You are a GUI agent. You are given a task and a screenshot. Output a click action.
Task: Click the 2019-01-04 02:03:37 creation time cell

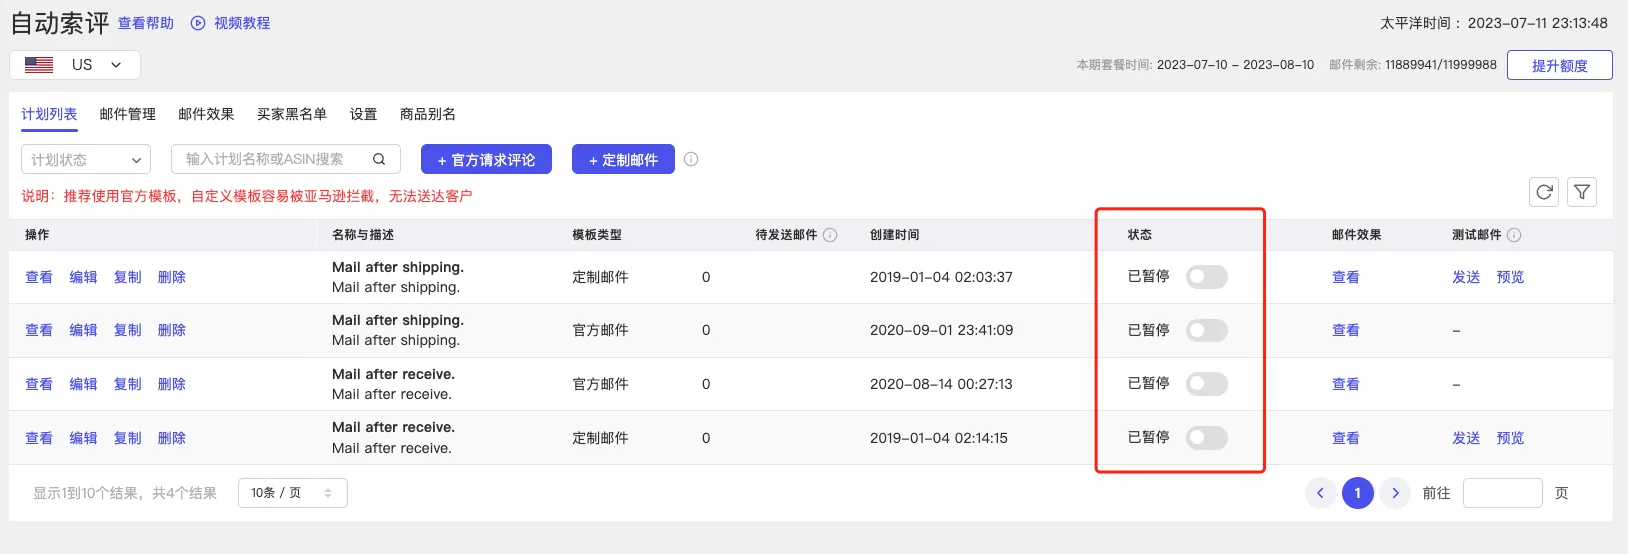[x=941, y=277]
